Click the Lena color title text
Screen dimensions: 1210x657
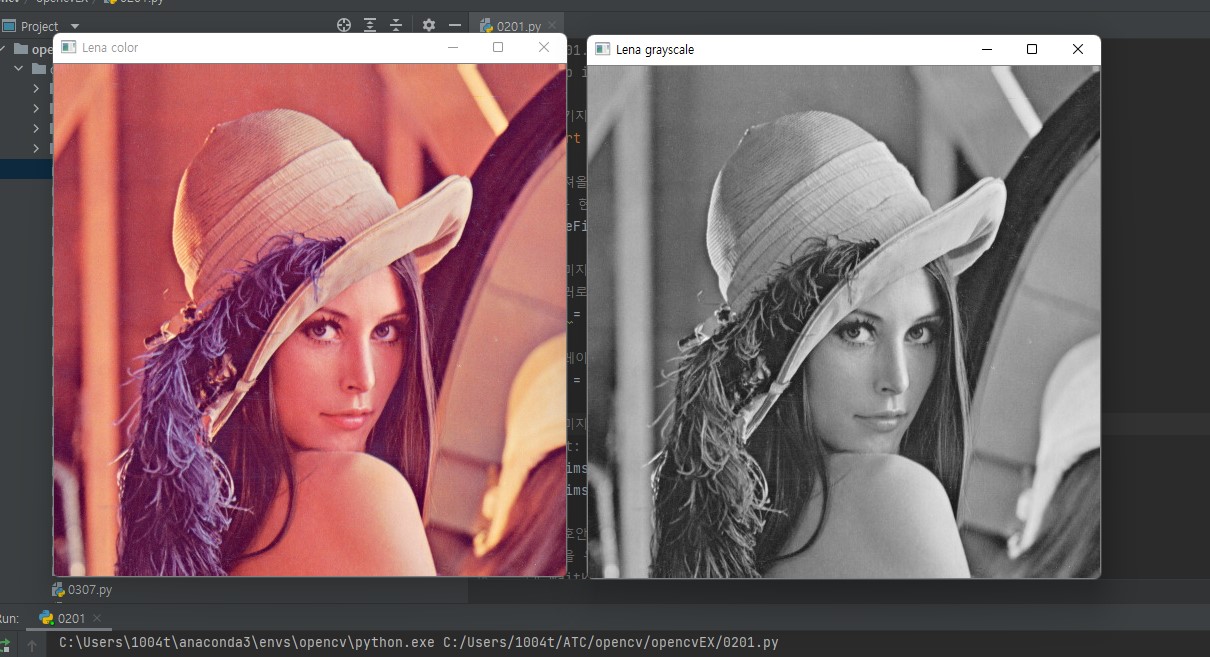[x=110, y=47]
